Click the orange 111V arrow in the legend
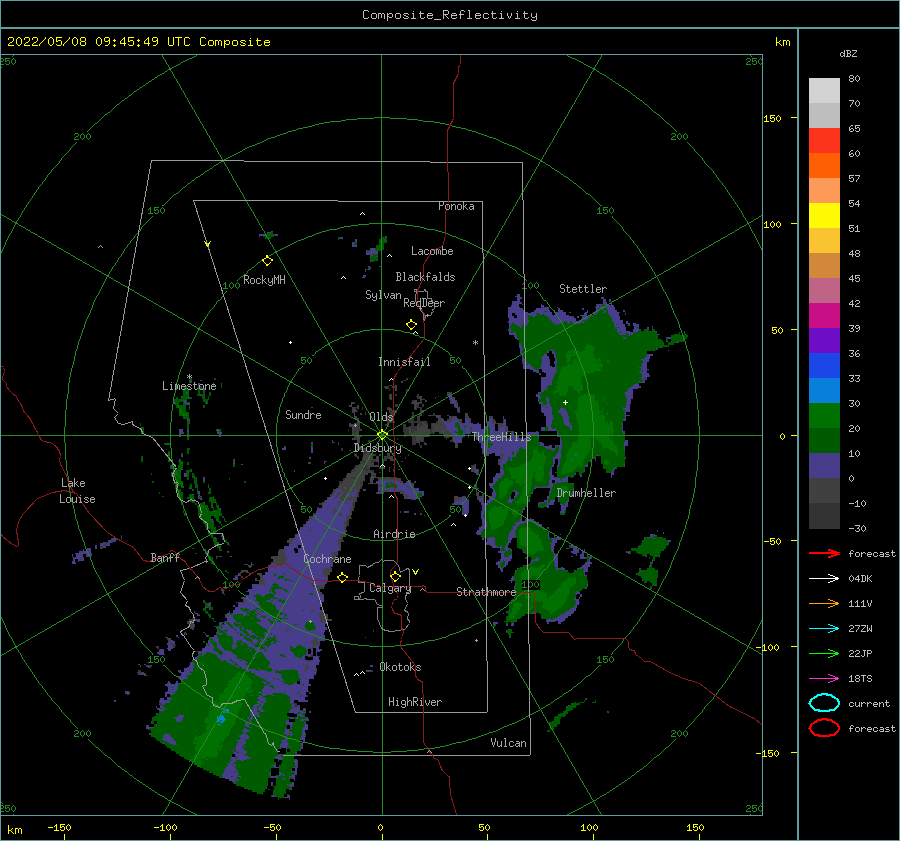This screenshot has width=900, height=841. coord(824,603)
